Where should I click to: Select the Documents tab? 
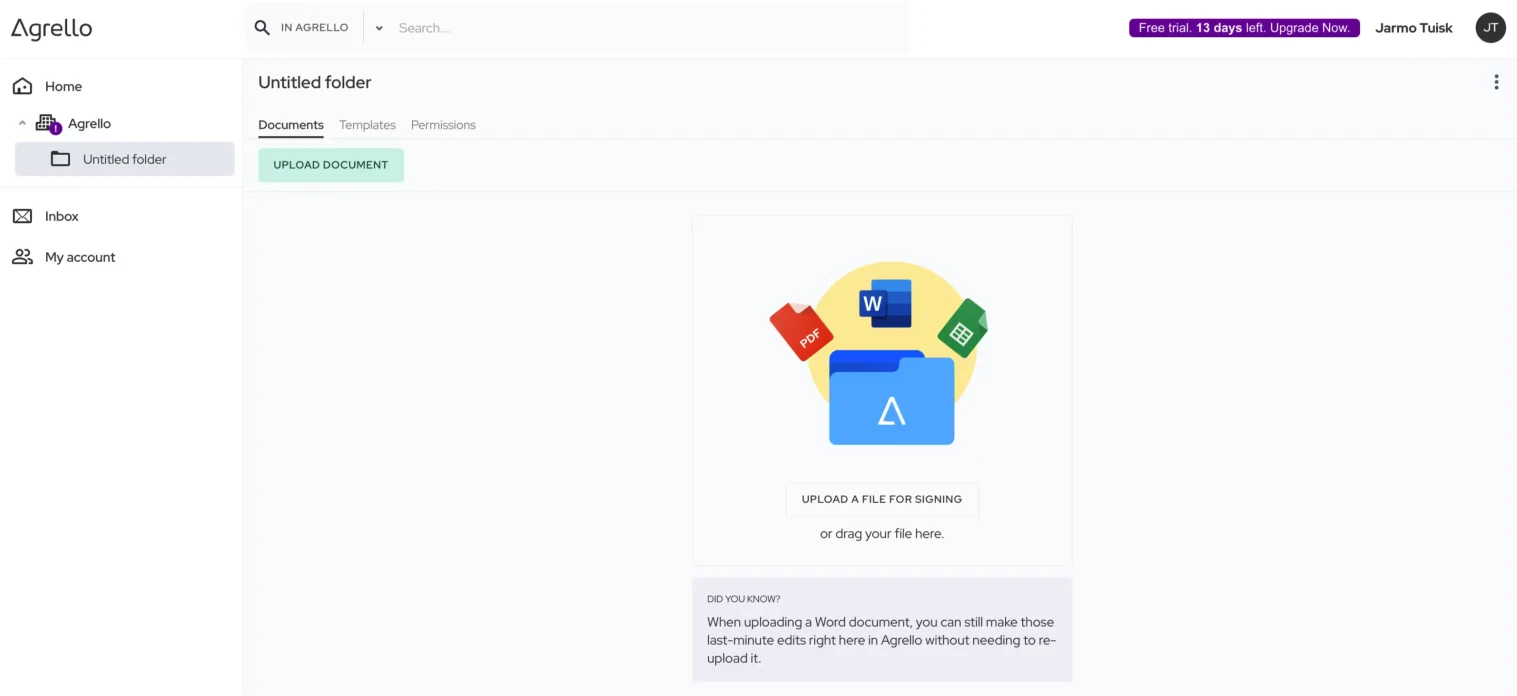(290, 124)
